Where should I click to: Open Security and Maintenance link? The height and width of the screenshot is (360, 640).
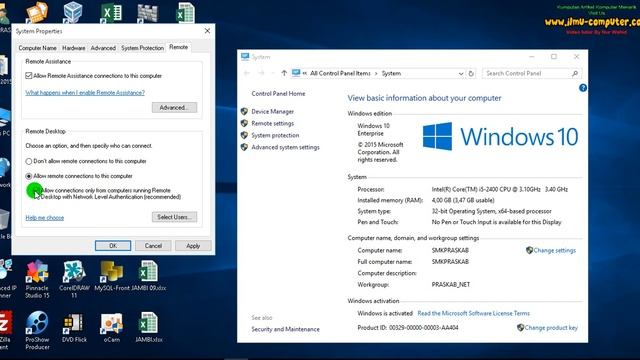(x=285, y=329)
